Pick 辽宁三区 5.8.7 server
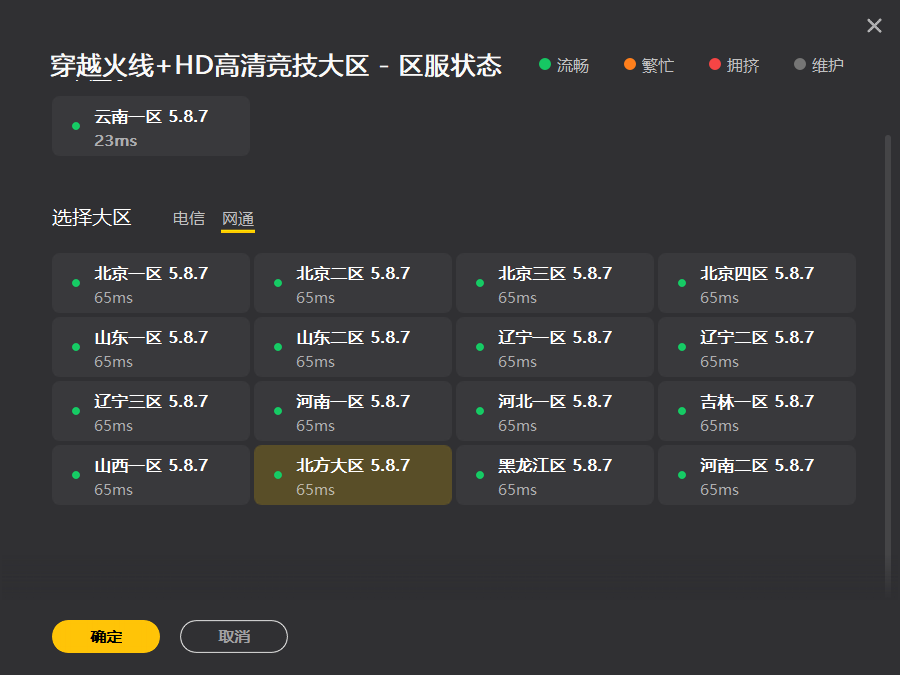 151,411
